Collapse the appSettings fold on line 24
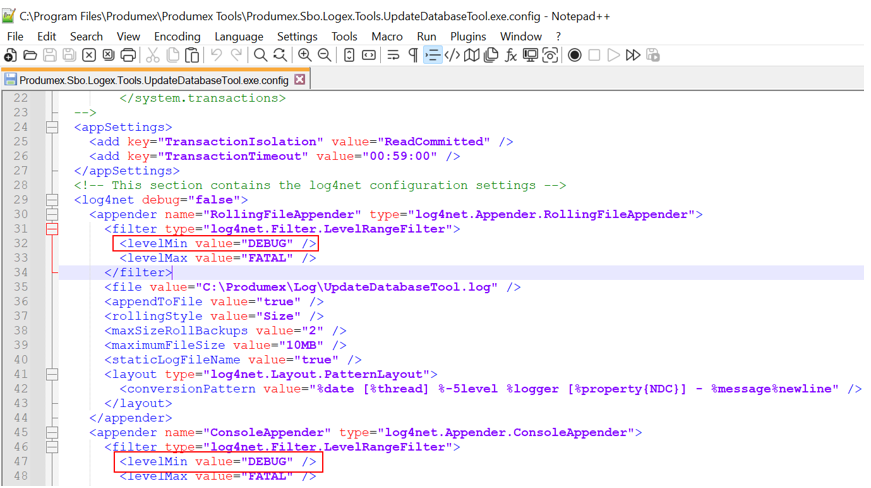871x488 pixels. pyautogui.click(x=52, y=128)
